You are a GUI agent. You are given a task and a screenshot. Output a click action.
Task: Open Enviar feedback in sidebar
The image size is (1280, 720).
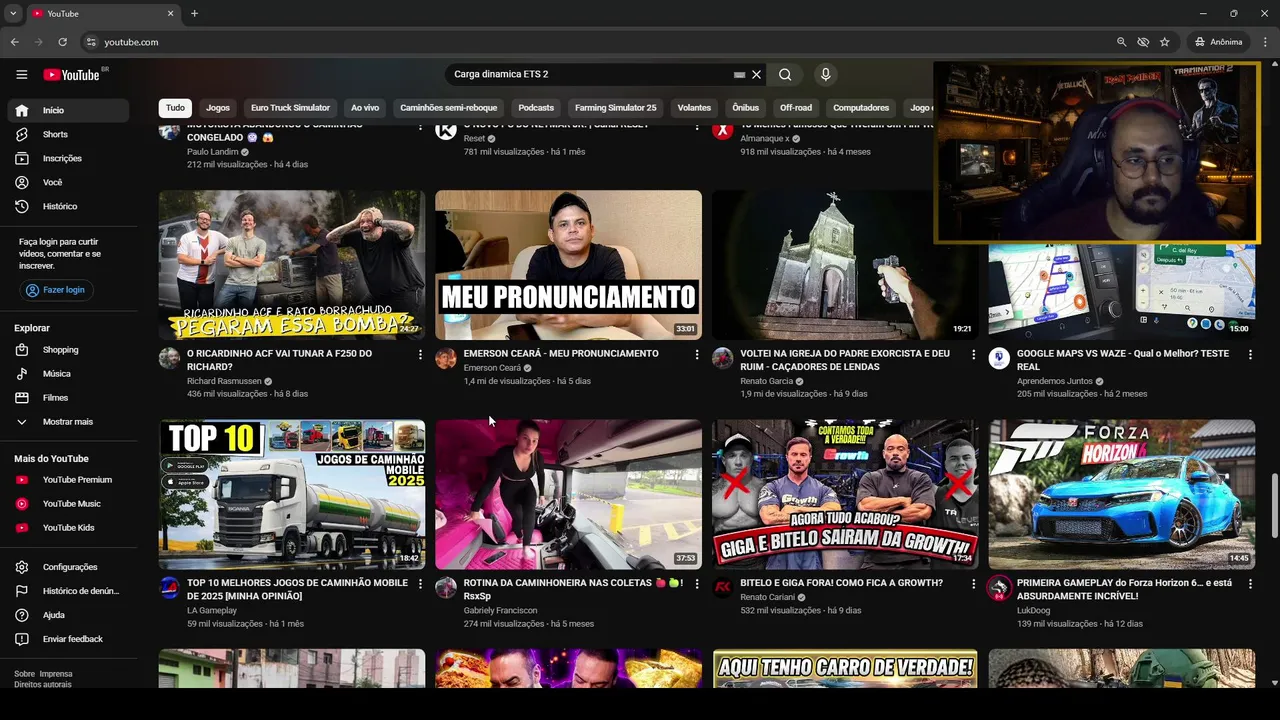point(68,639)
